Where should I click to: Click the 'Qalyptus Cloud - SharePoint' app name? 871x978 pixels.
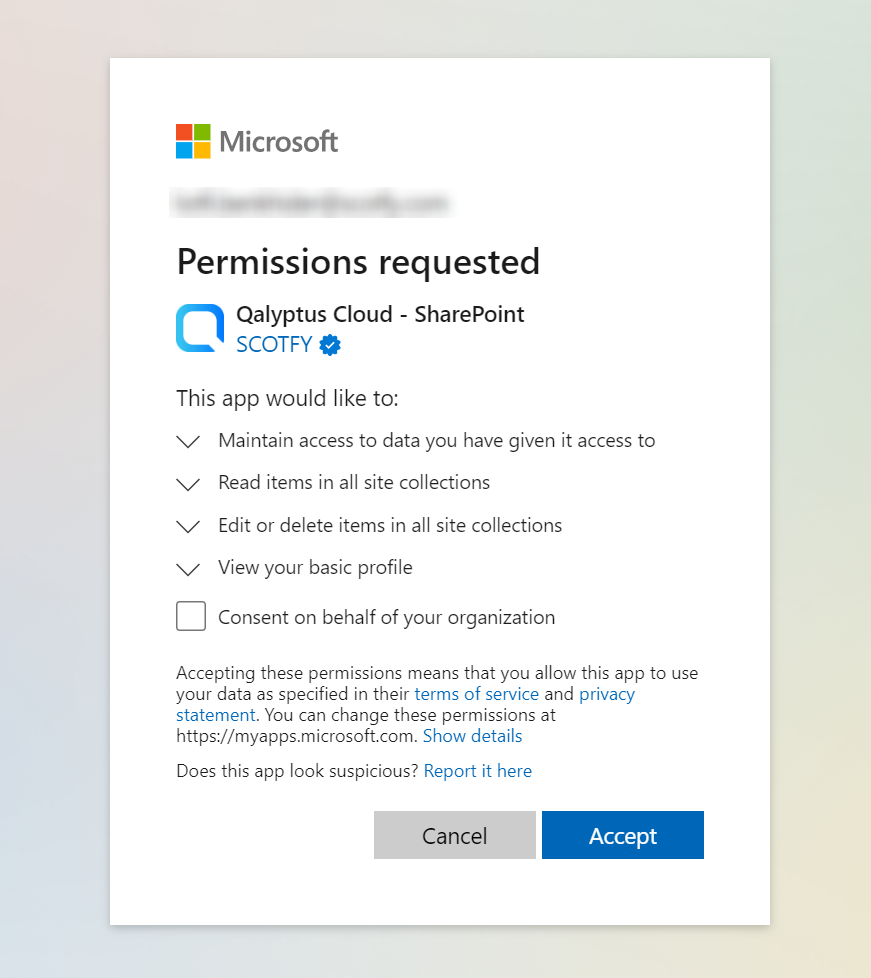click(x=380, y=314)
